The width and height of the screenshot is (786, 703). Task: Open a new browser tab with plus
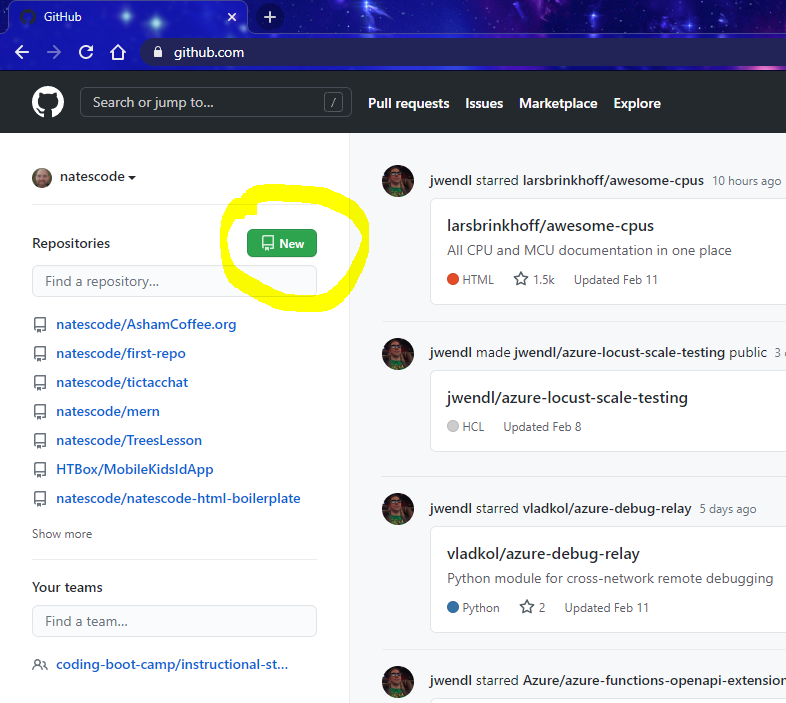270,17
